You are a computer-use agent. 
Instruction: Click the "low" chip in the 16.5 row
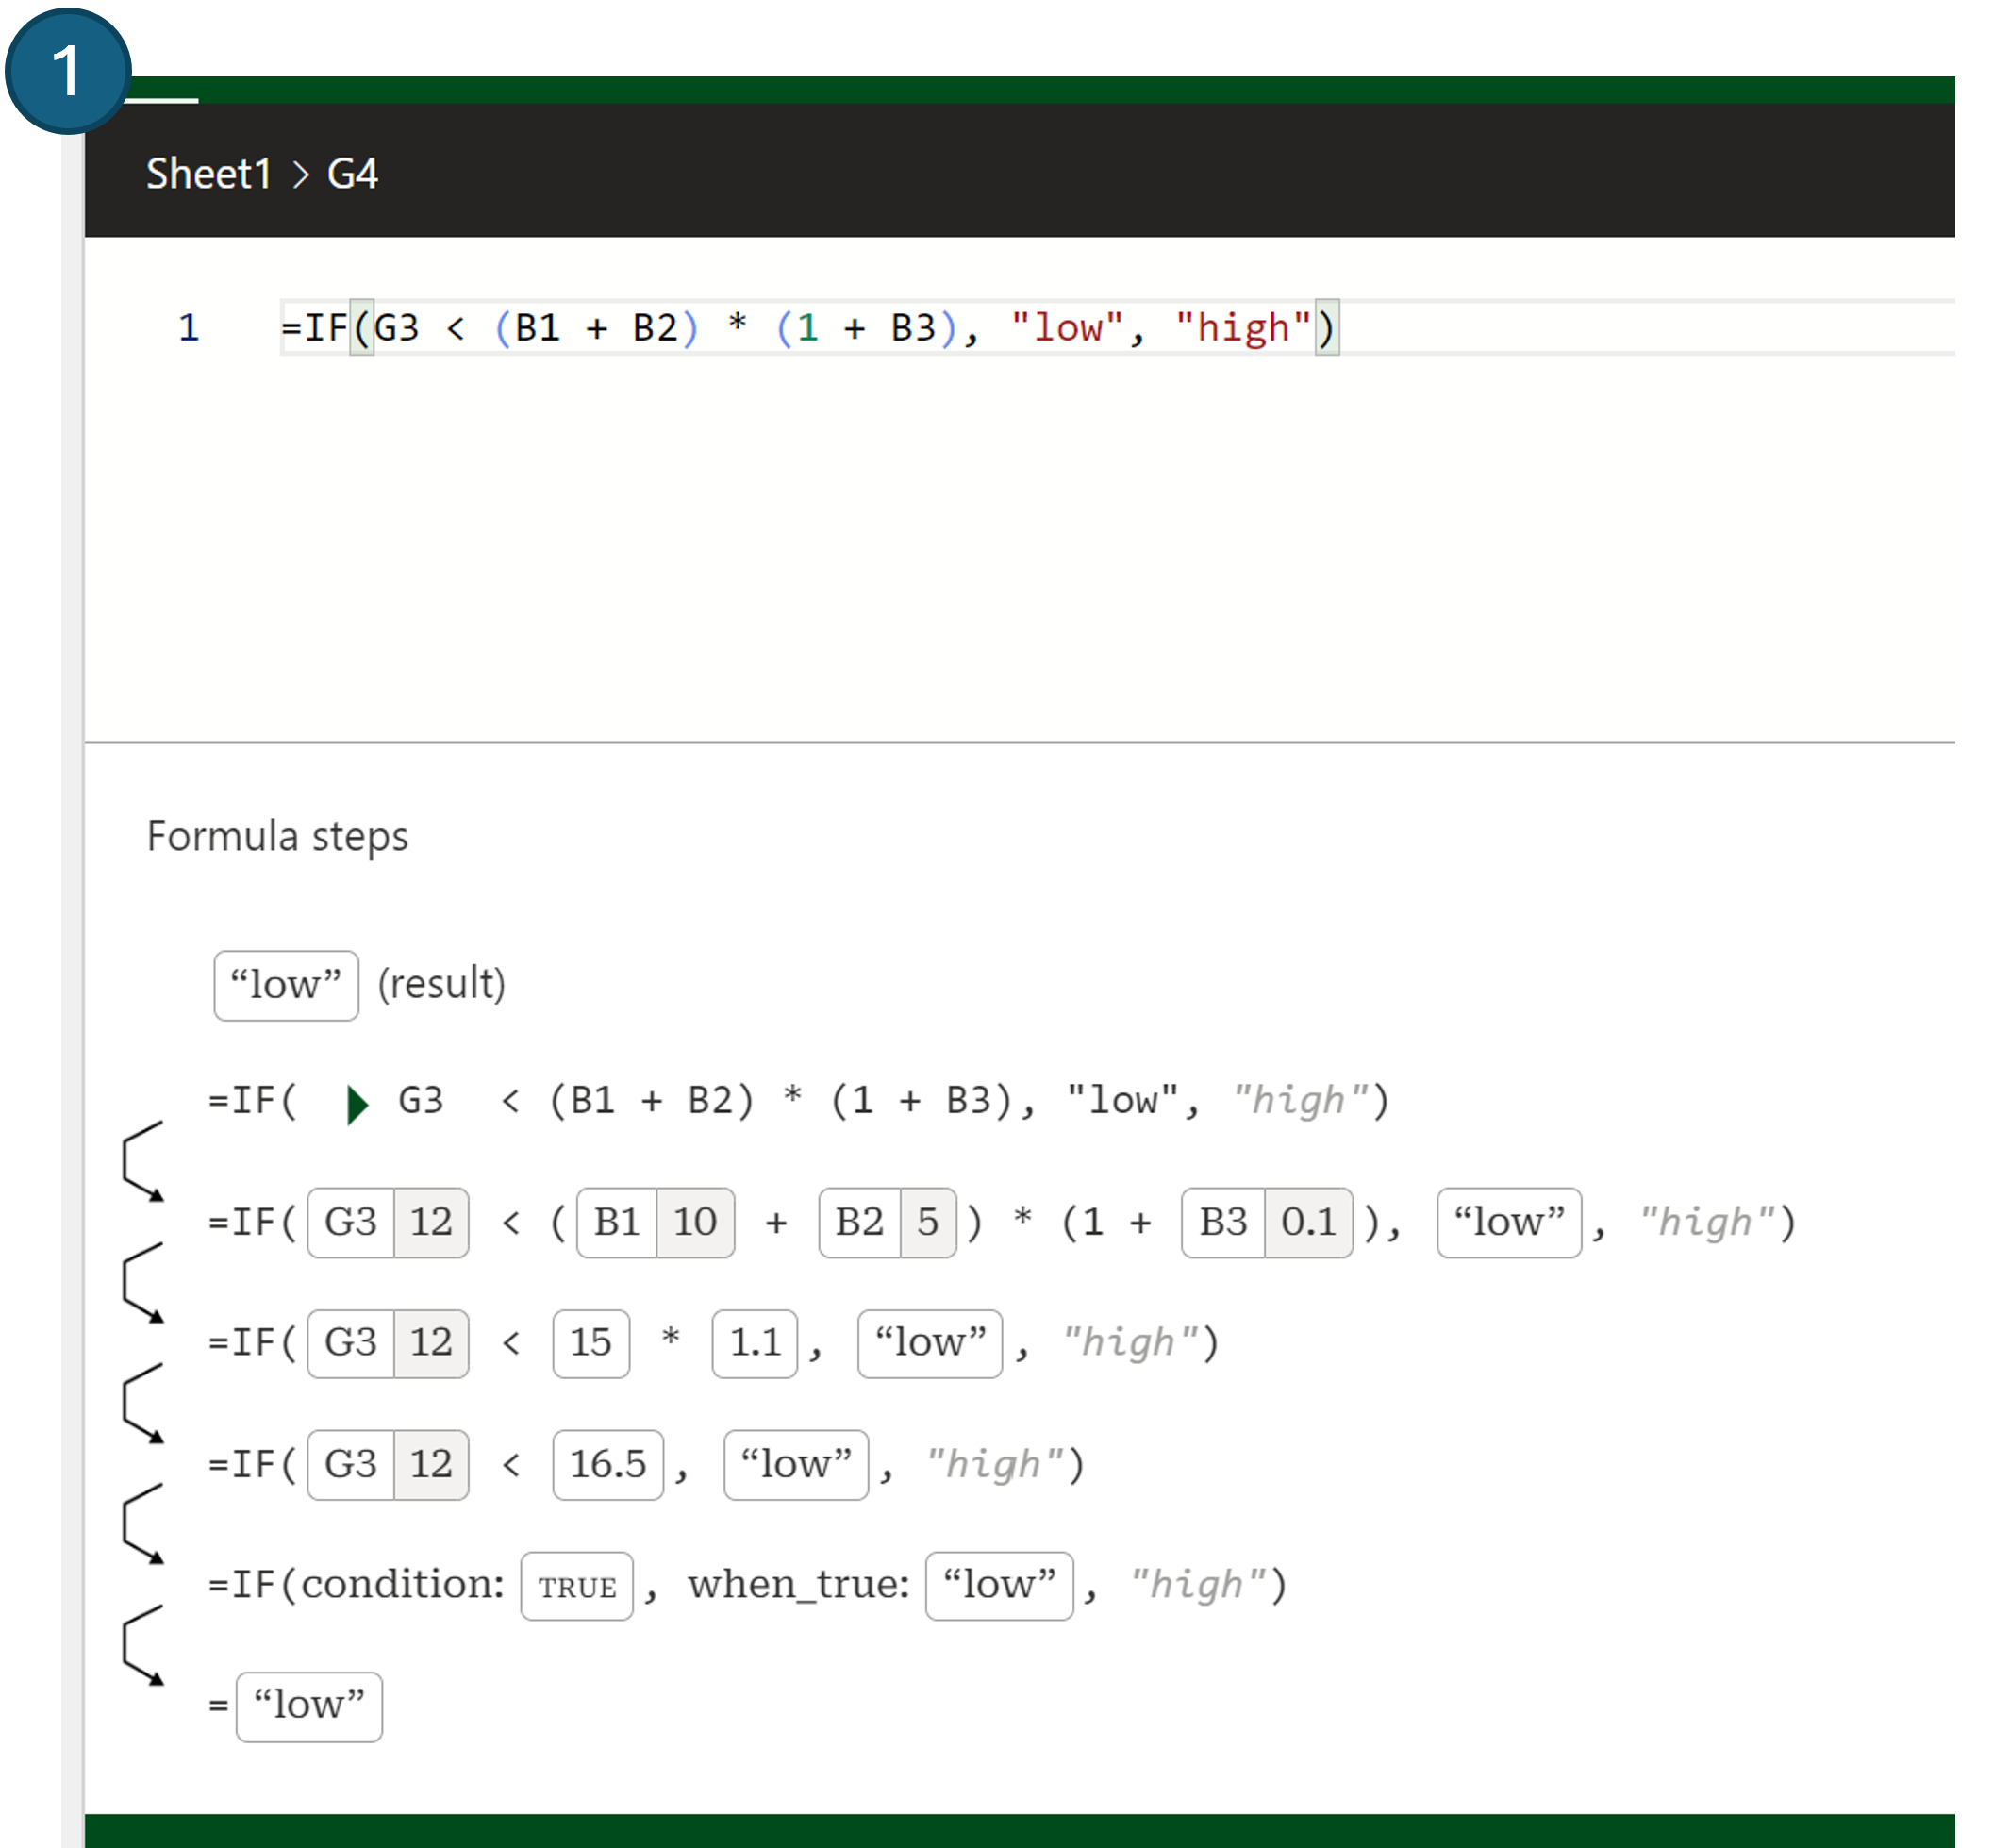tap(796, 1465)
